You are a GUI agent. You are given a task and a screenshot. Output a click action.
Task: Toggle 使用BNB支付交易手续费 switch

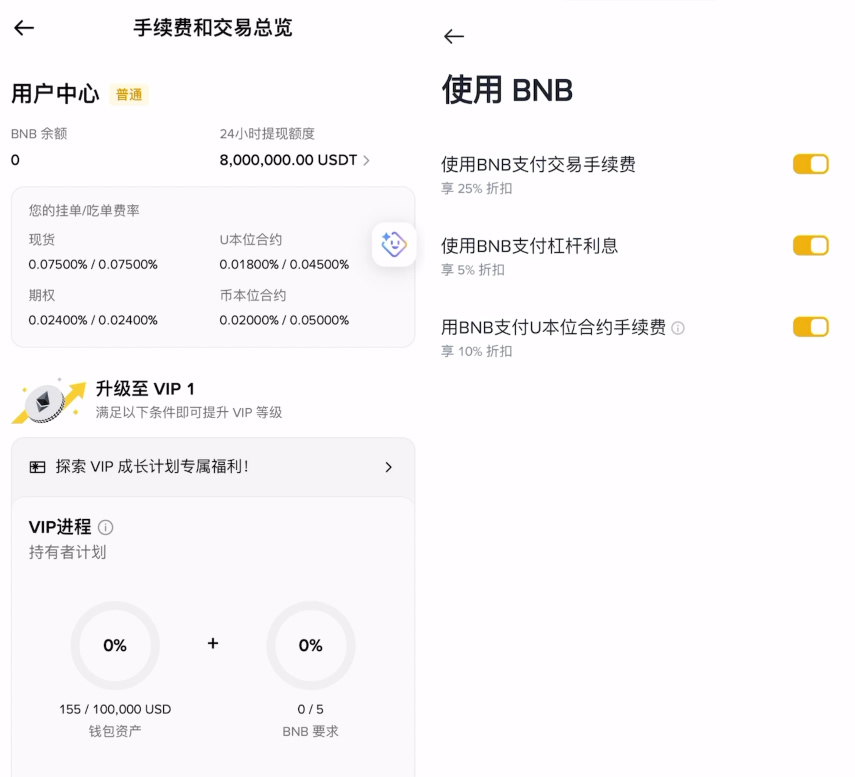810,164
